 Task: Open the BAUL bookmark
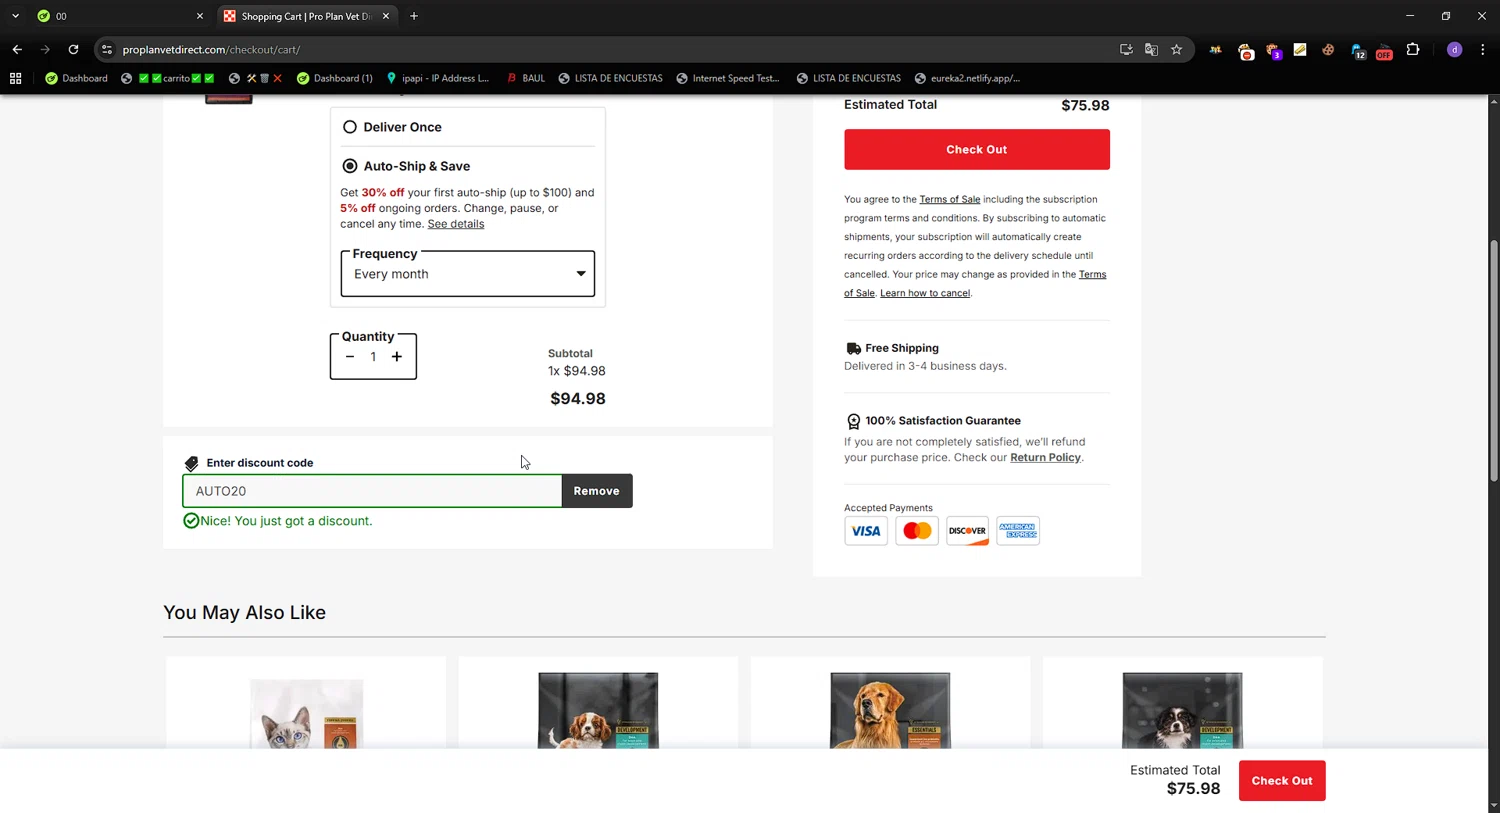pos(526,78)
